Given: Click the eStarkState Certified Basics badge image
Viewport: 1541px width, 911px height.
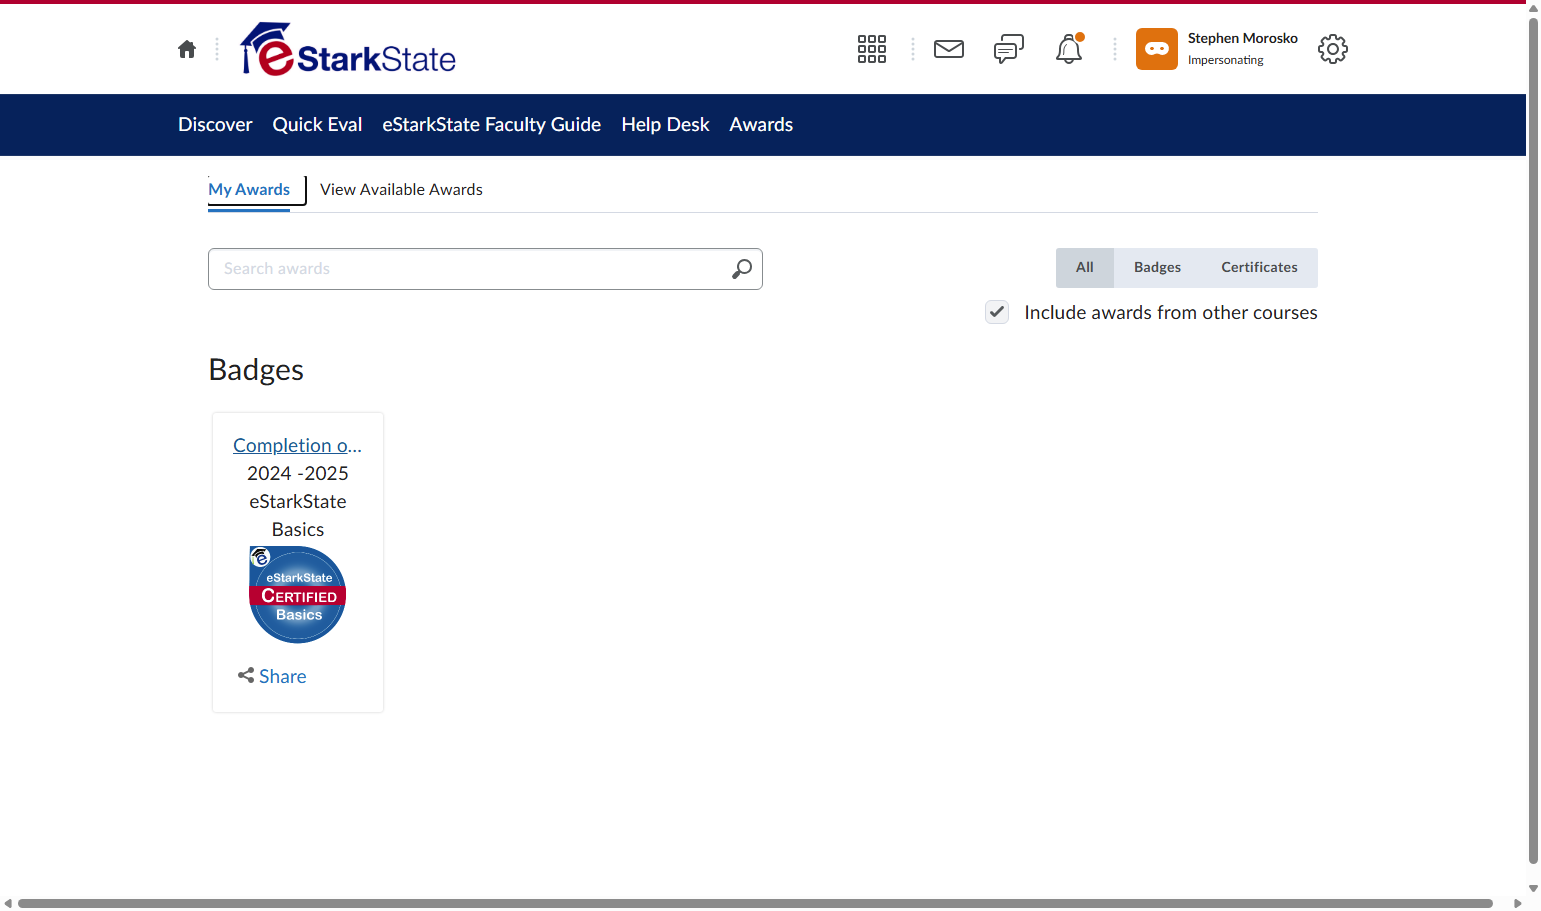Looking at the screenshot, I should point(298,594).
